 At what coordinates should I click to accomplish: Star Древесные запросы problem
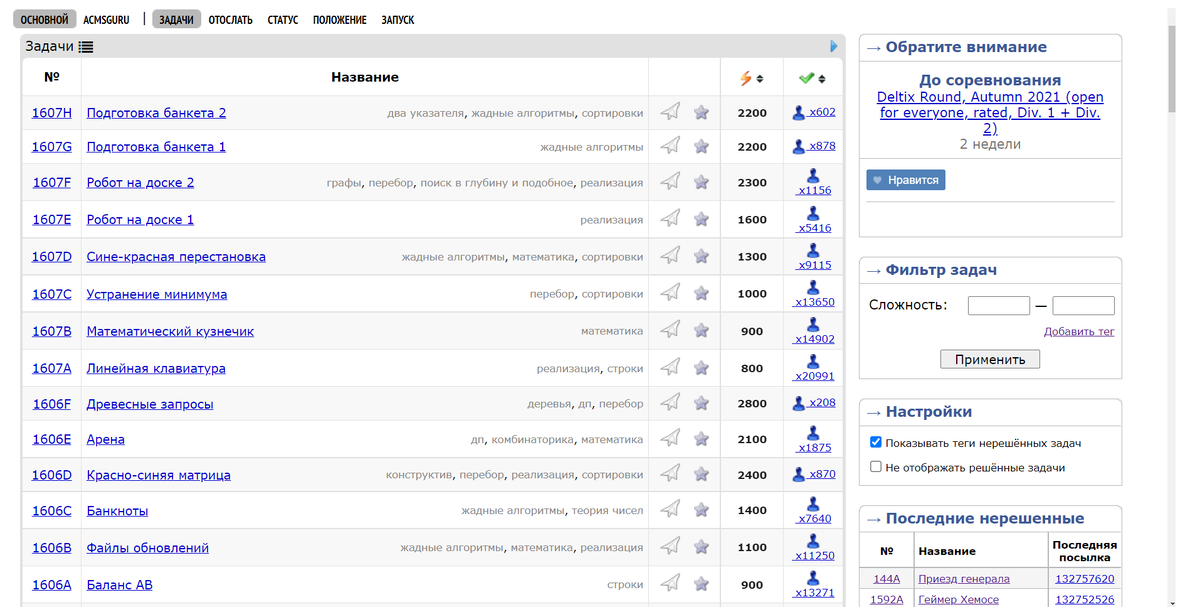point(702,403)
